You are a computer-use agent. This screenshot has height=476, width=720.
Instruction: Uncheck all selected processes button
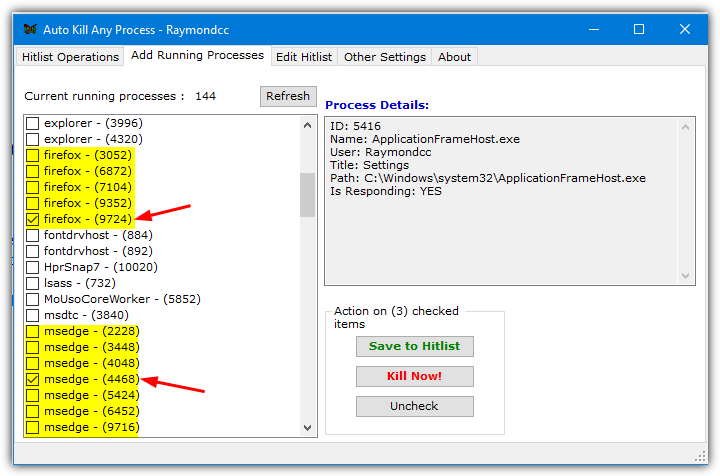click(415, 406)
